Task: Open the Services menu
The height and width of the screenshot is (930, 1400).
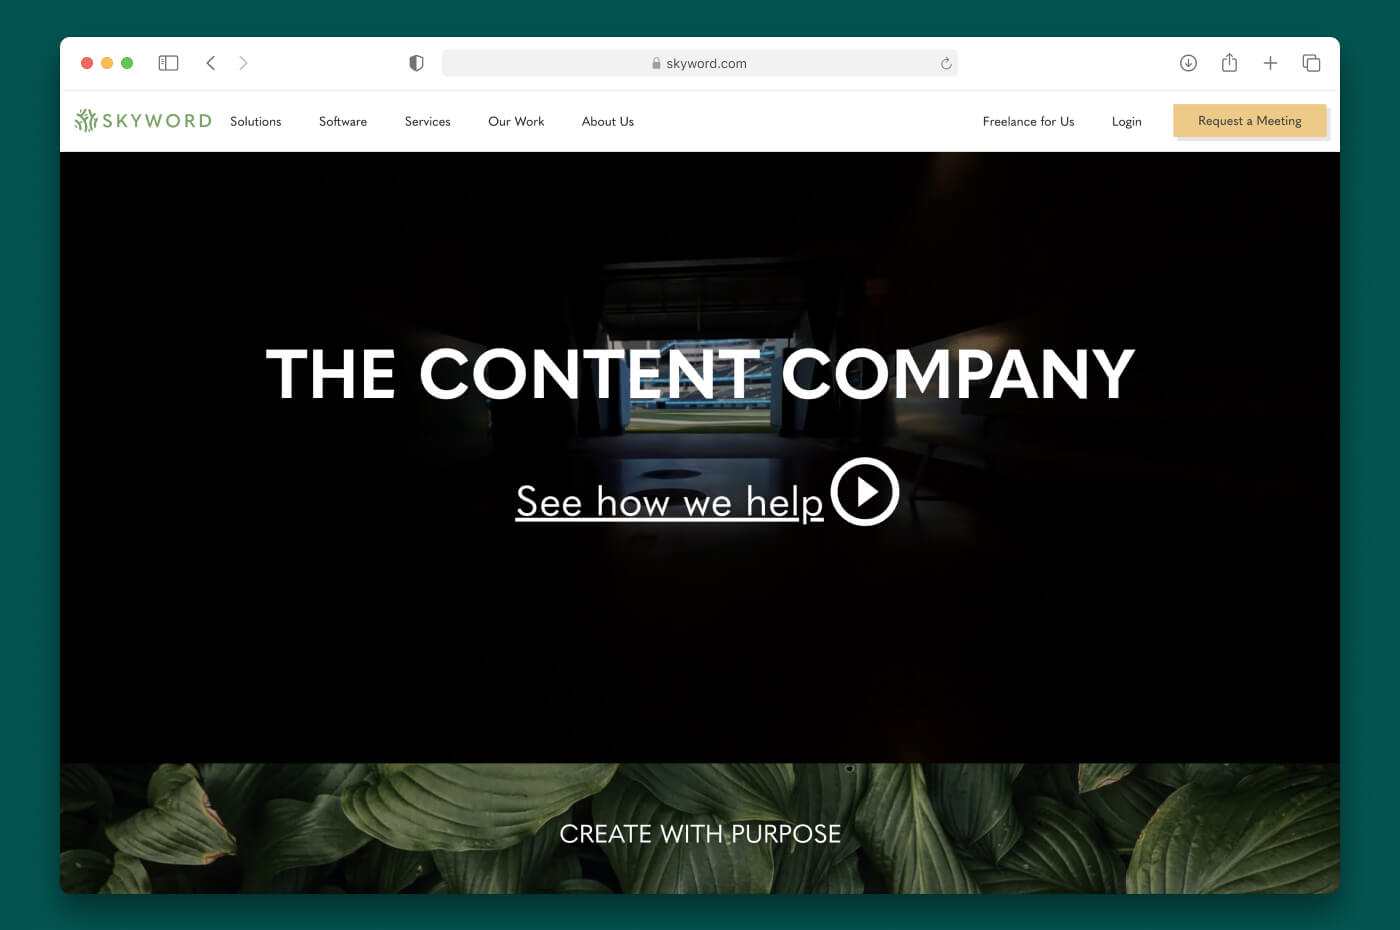Action: [x=427, y=121]
